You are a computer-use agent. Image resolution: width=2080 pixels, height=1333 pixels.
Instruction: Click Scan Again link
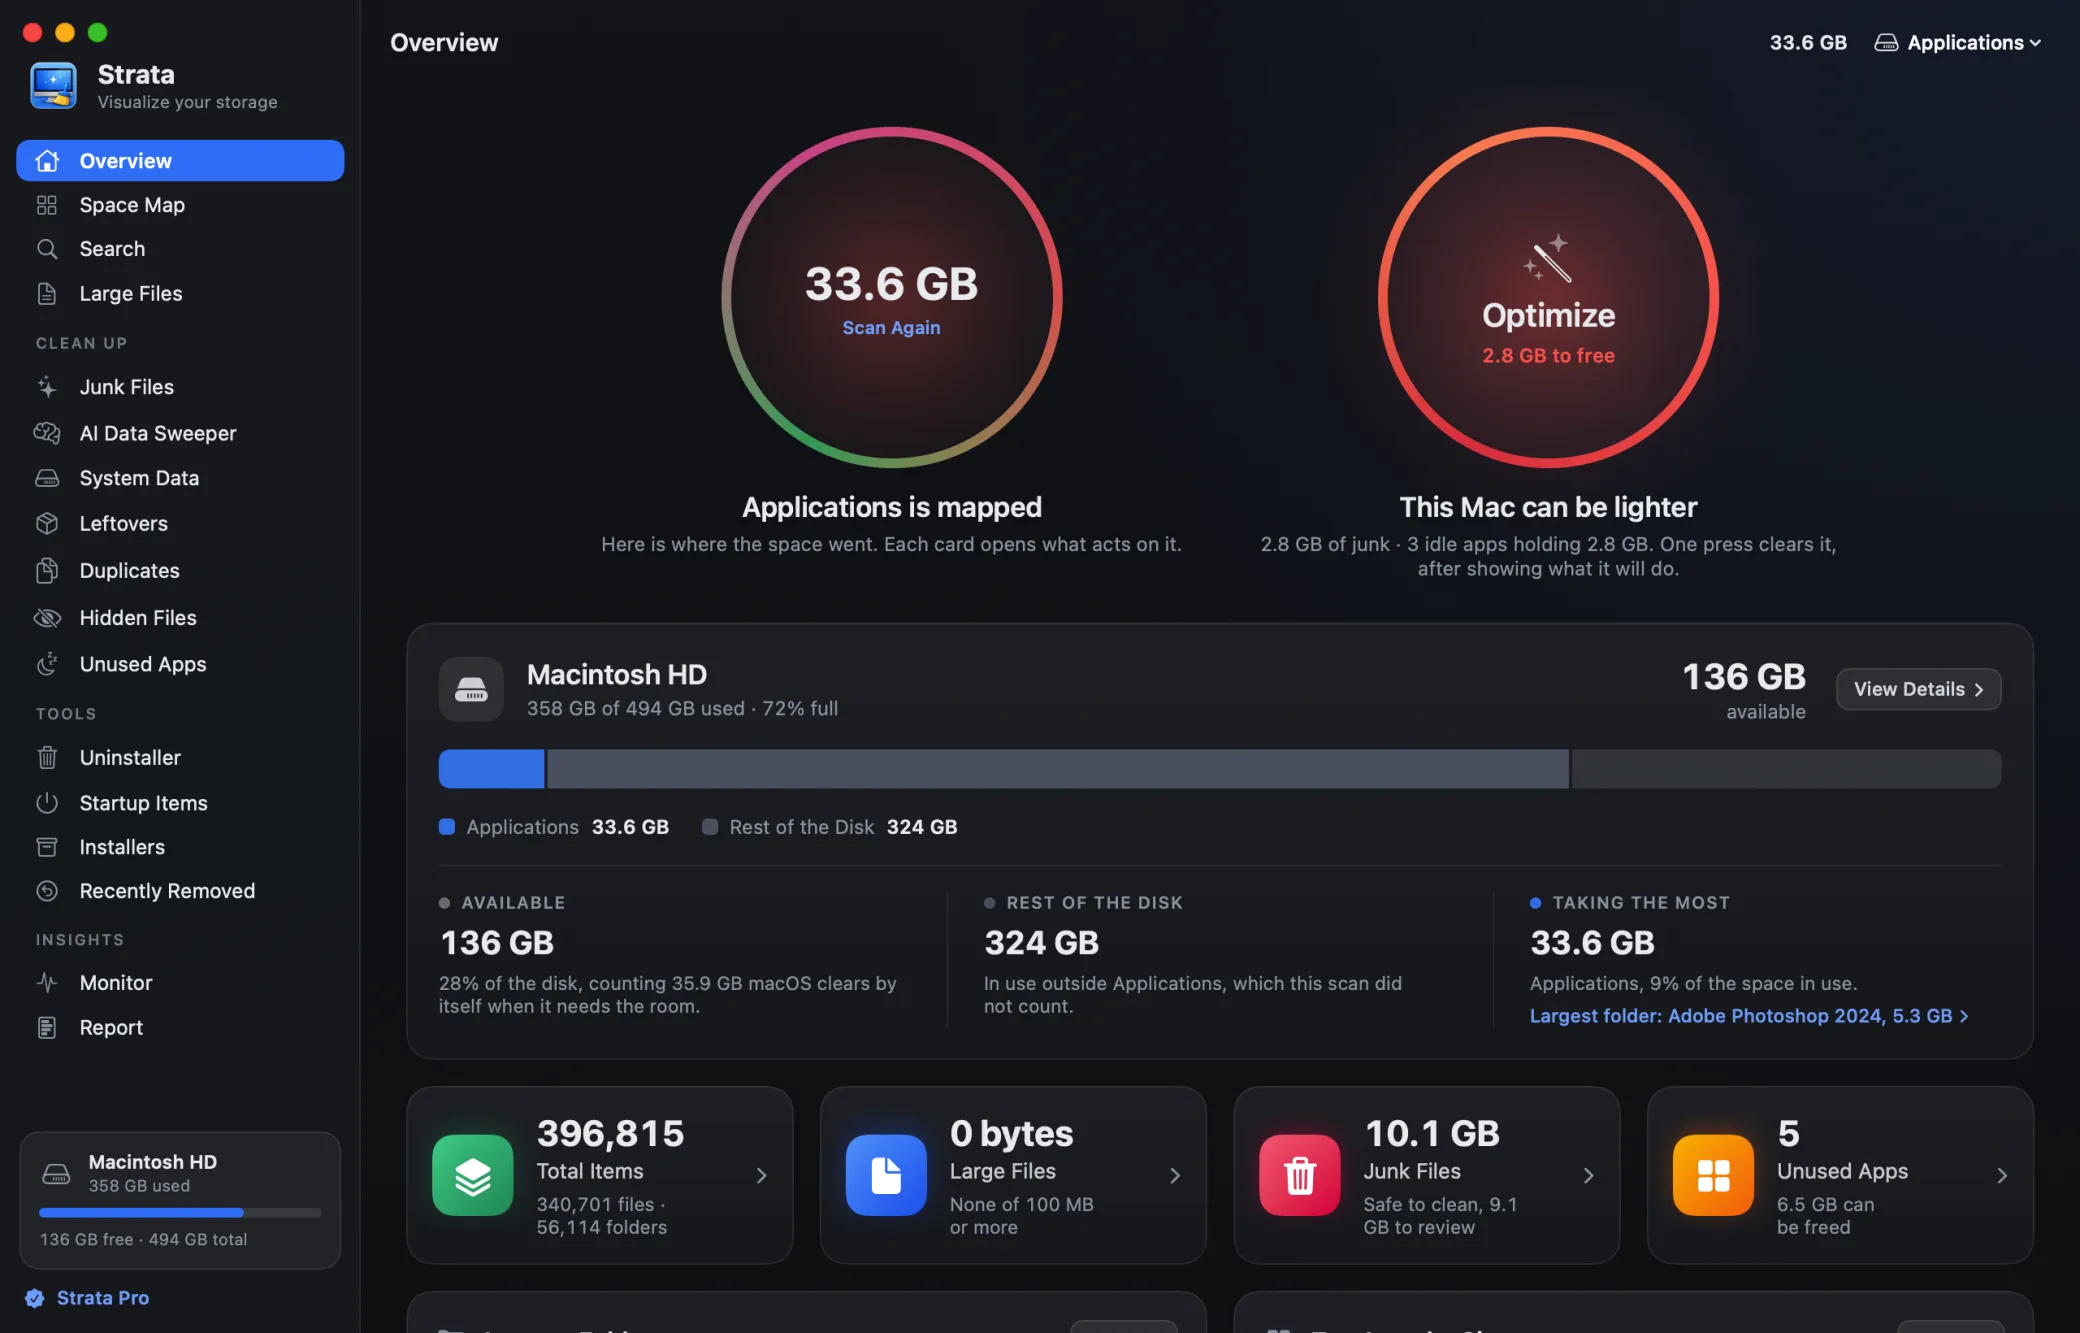point(891,328)
